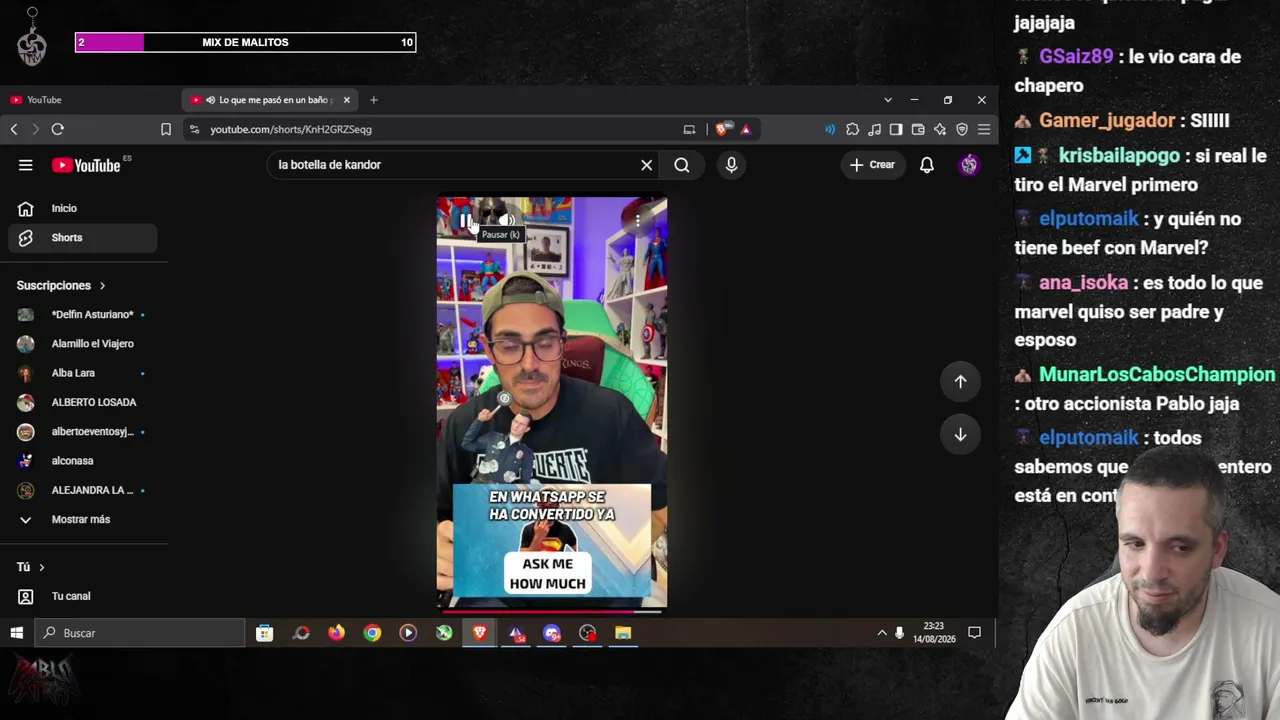Screen dimensions: 1280x720
Task: Open the Leo AI sparkle icon
Action: [x=940, y=129]
